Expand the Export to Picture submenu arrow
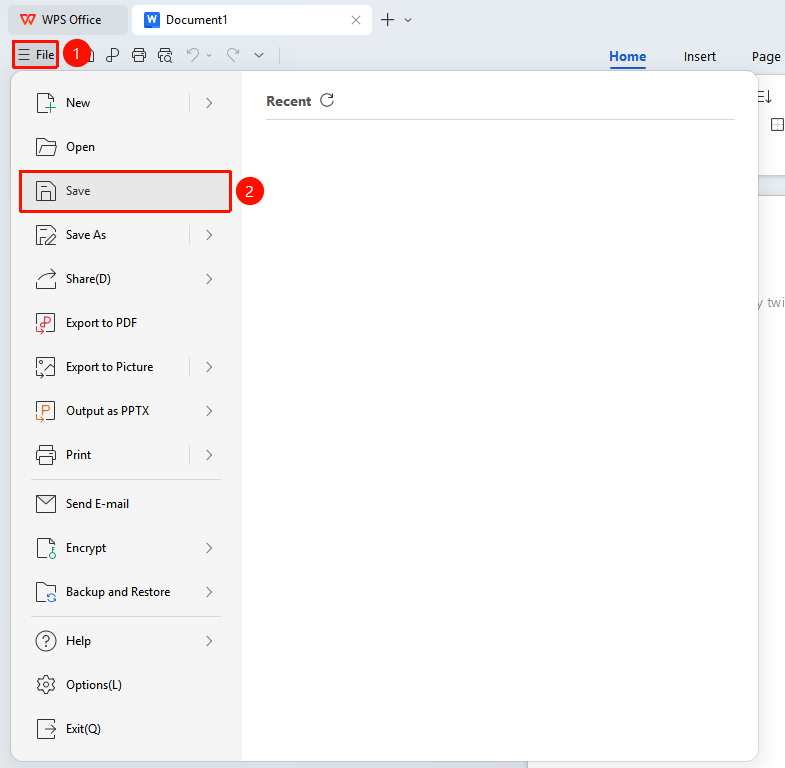 click(209, 367)
